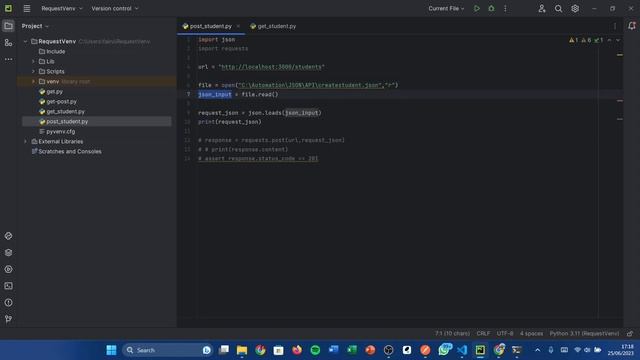
Task: Show hidden system tray icons
Action: coord(538,350)
